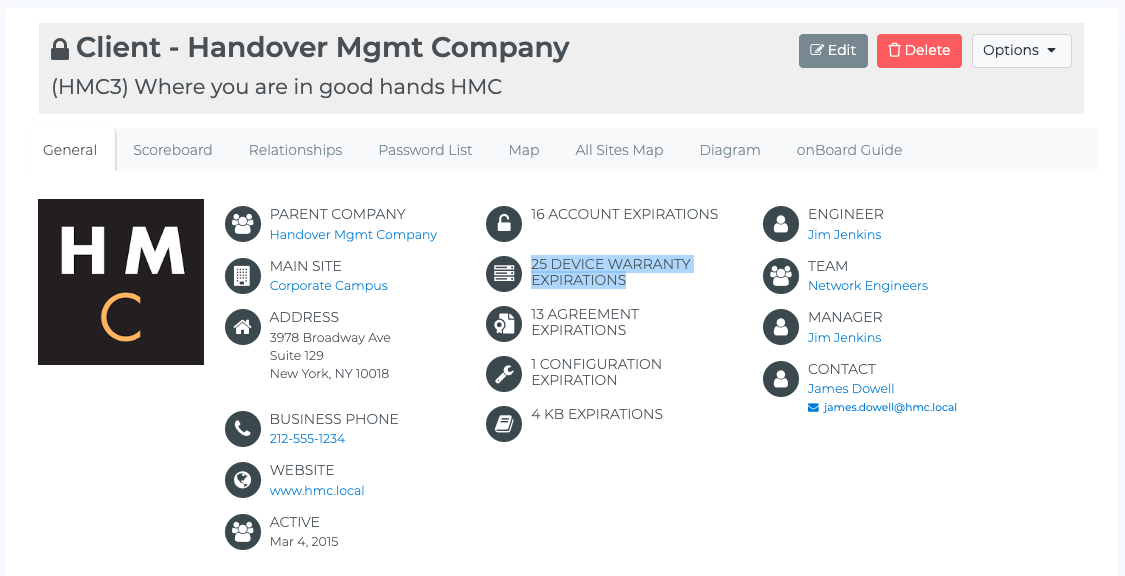Click the website globe icon

[242, 480]
